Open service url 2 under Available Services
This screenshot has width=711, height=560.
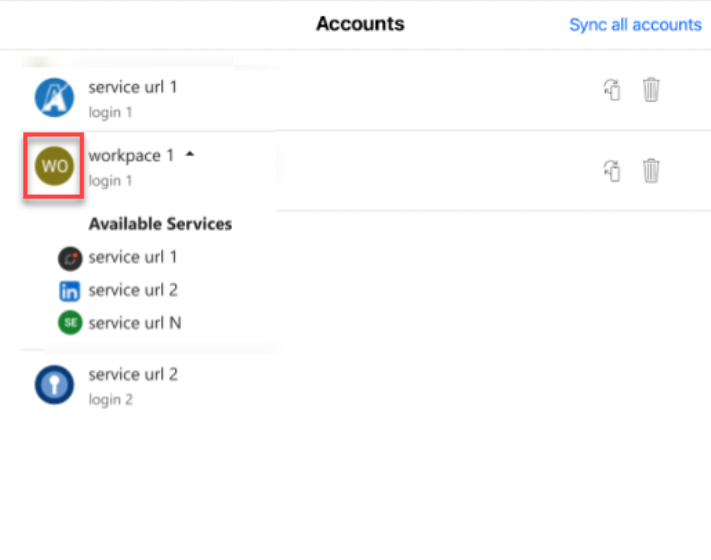[x=133, y=290]
